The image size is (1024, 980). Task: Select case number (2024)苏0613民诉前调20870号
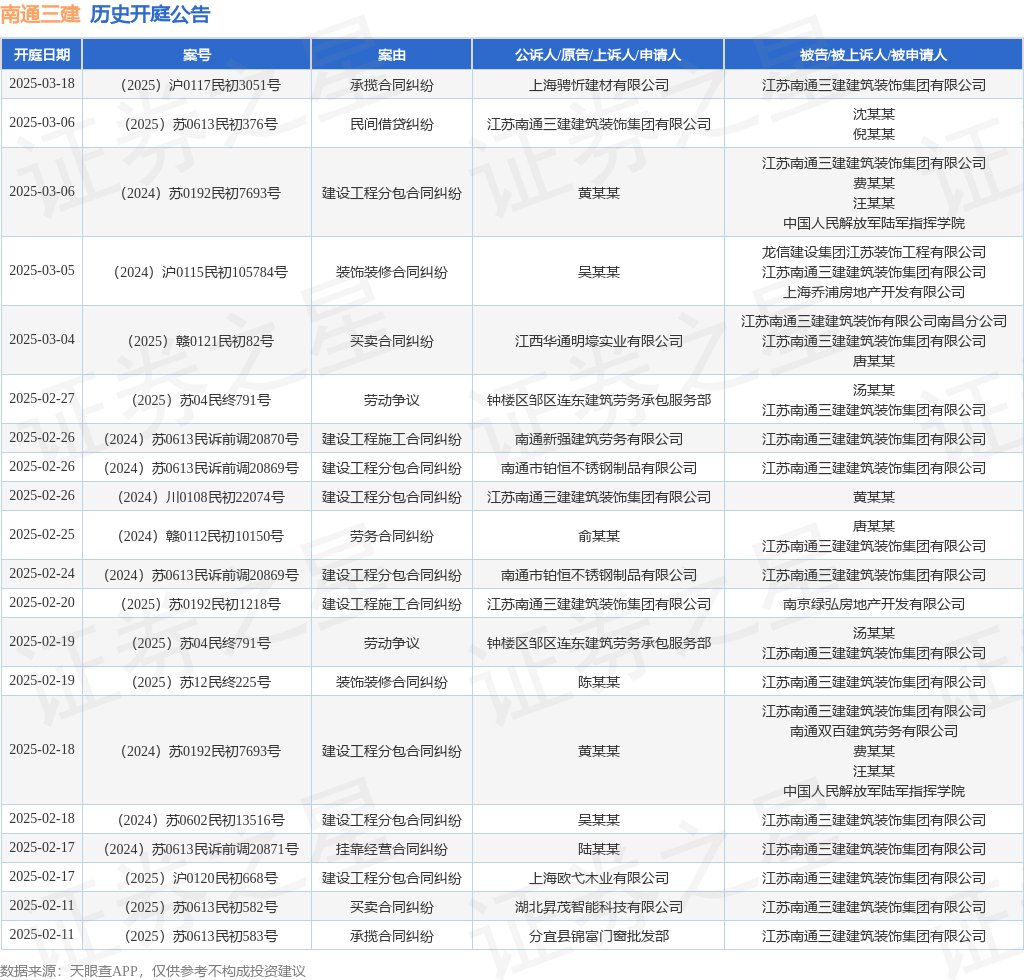click(x=200, y=439)
